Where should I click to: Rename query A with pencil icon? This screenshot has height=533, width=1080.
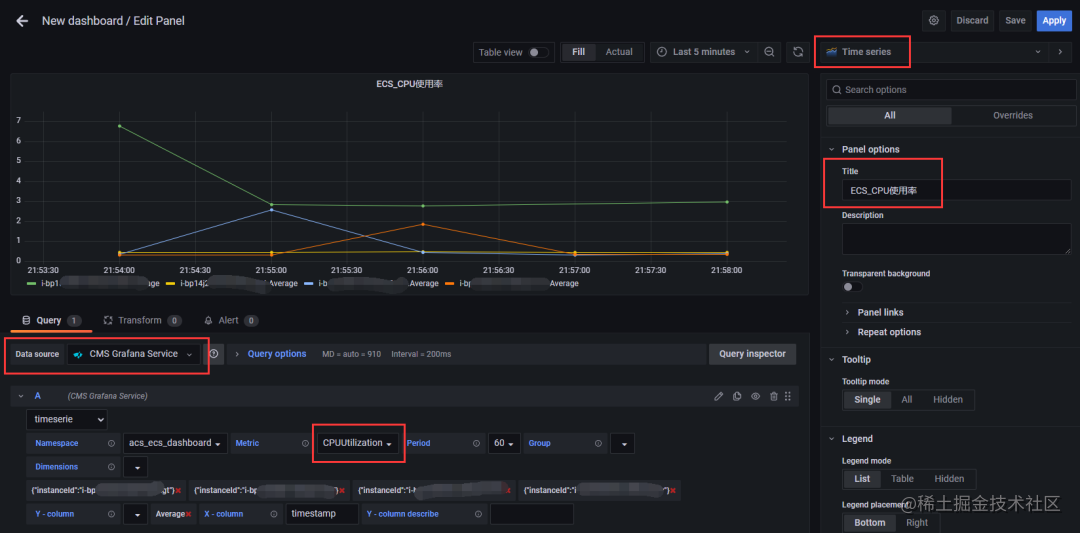pos(718,396)
